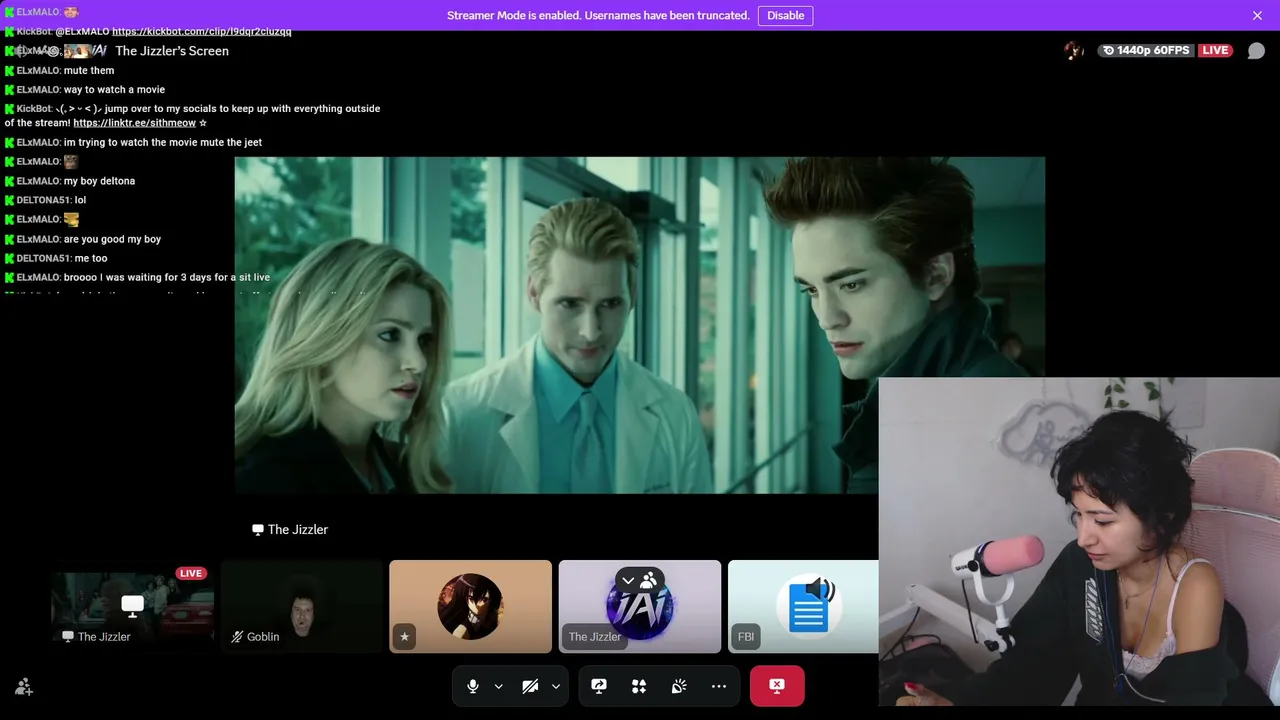Click the muted microphone icon beside Goblin
This screenshot has width=1280, height=720.
click(237, 637)
